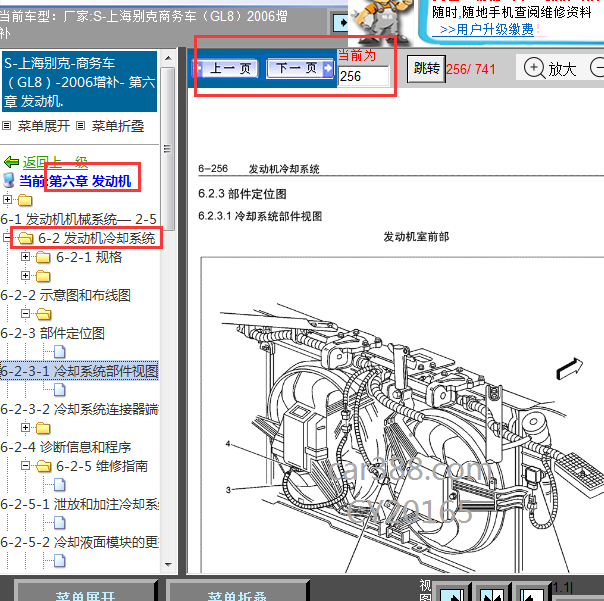Click the 256/ 741 page counter text
Image resolution: width=604 pixels, height=601 pixels.
[x=471, y=69]
